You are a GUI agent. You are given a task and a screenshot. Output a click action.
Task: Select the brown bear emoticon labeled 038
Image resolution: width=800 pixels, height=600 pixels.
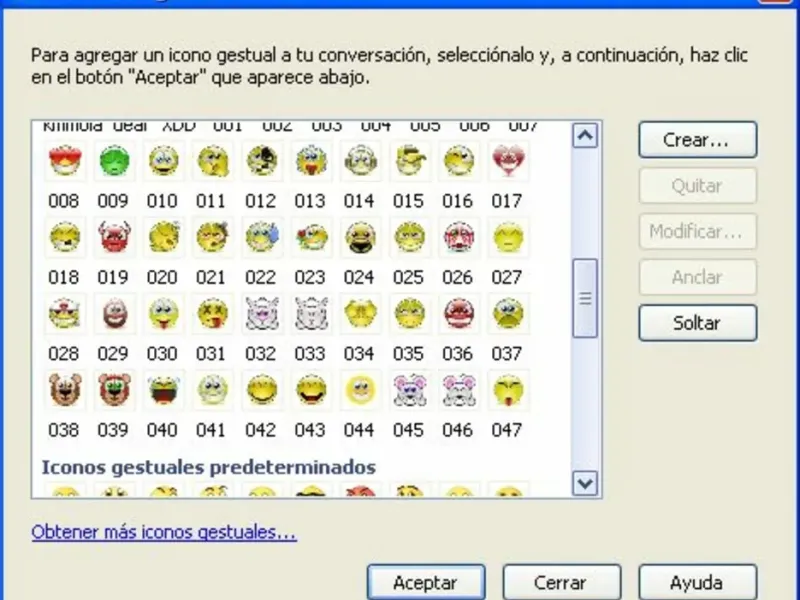[x=65, y=390]
